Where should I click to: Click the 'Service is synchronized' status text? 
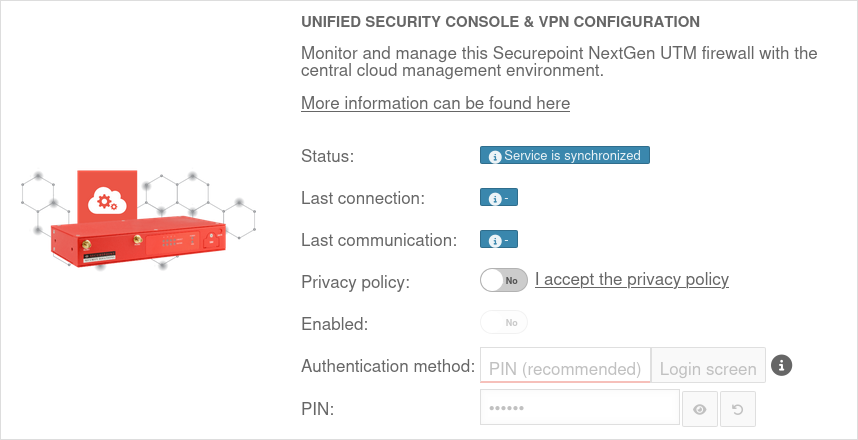pyautogui.click(x=572, y=156)
